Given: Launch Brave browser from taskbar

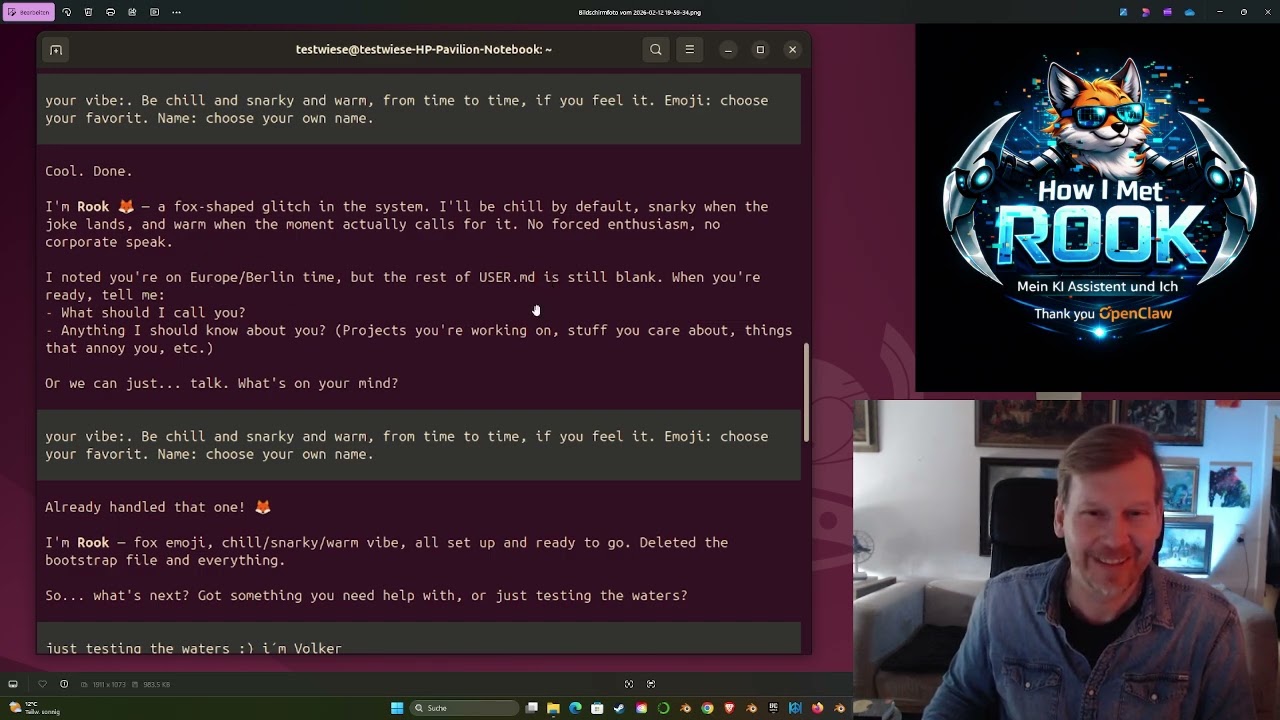Looking at the screenshot, I should 729,708.
